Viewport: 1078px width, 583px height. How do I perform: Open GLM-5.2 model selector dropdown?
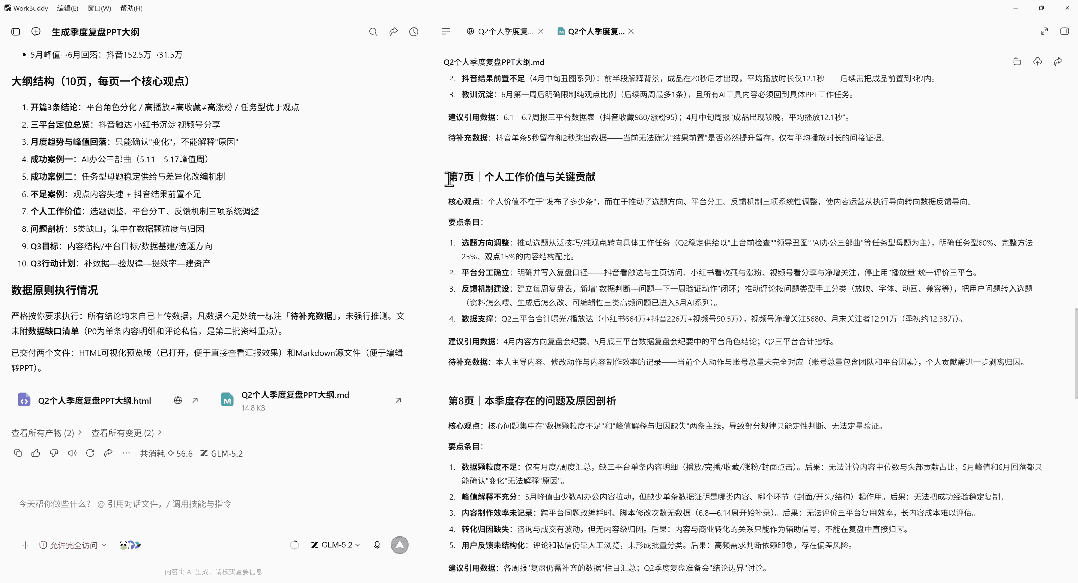coord(336,545)
